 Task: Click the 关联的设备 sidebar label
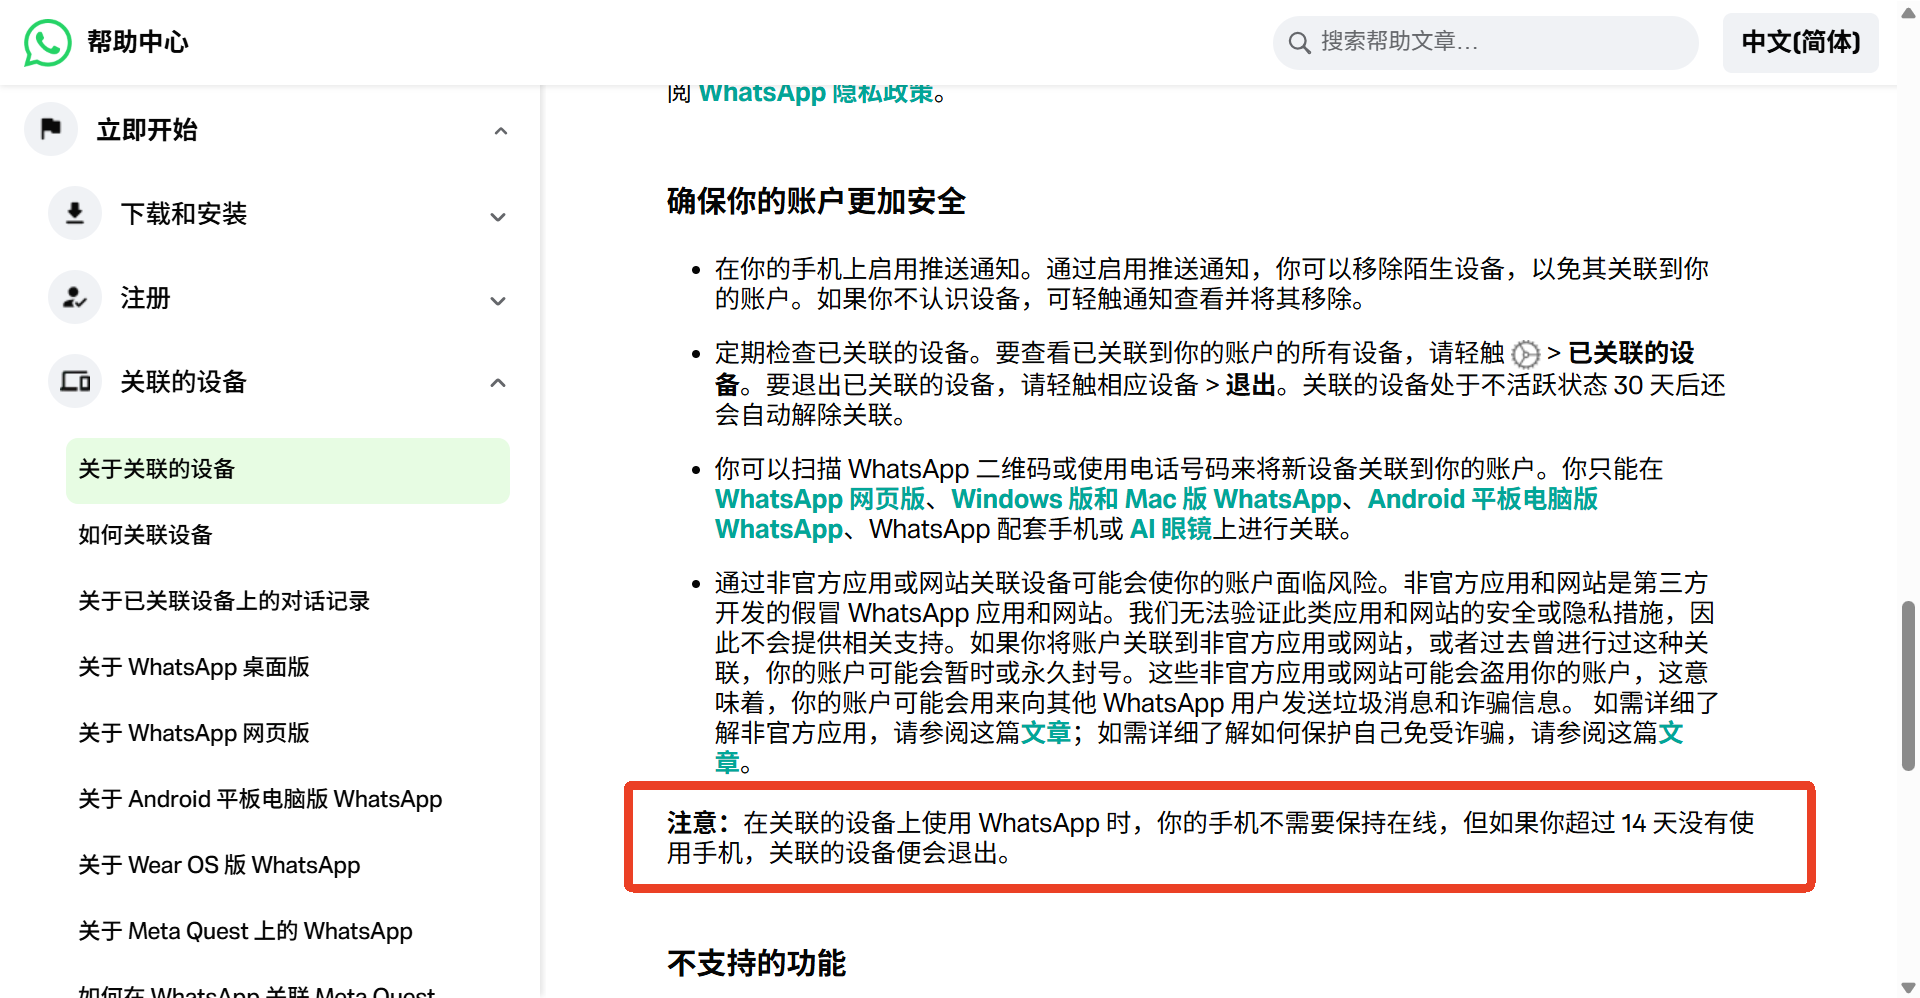pos(184,382)
